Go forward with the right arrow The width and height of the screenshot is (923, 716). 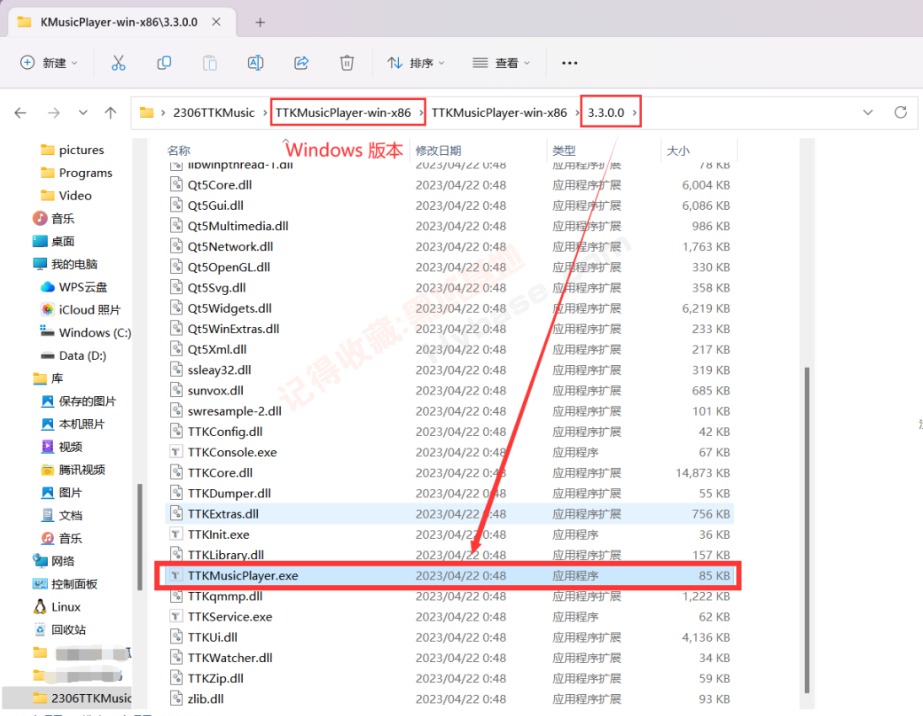click(54, 112)
